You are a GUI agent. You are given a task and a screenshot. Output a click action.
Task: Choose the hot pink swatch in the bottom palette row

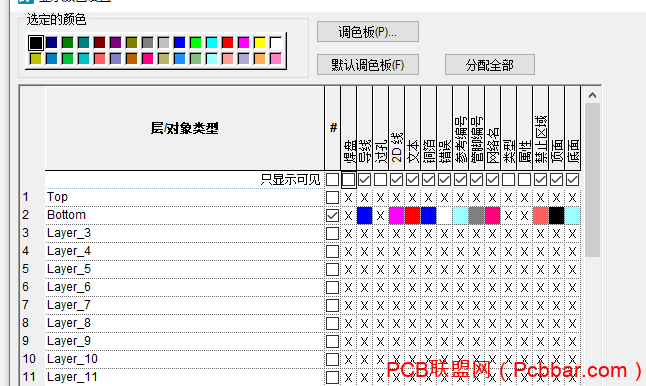tap(147, 59)
